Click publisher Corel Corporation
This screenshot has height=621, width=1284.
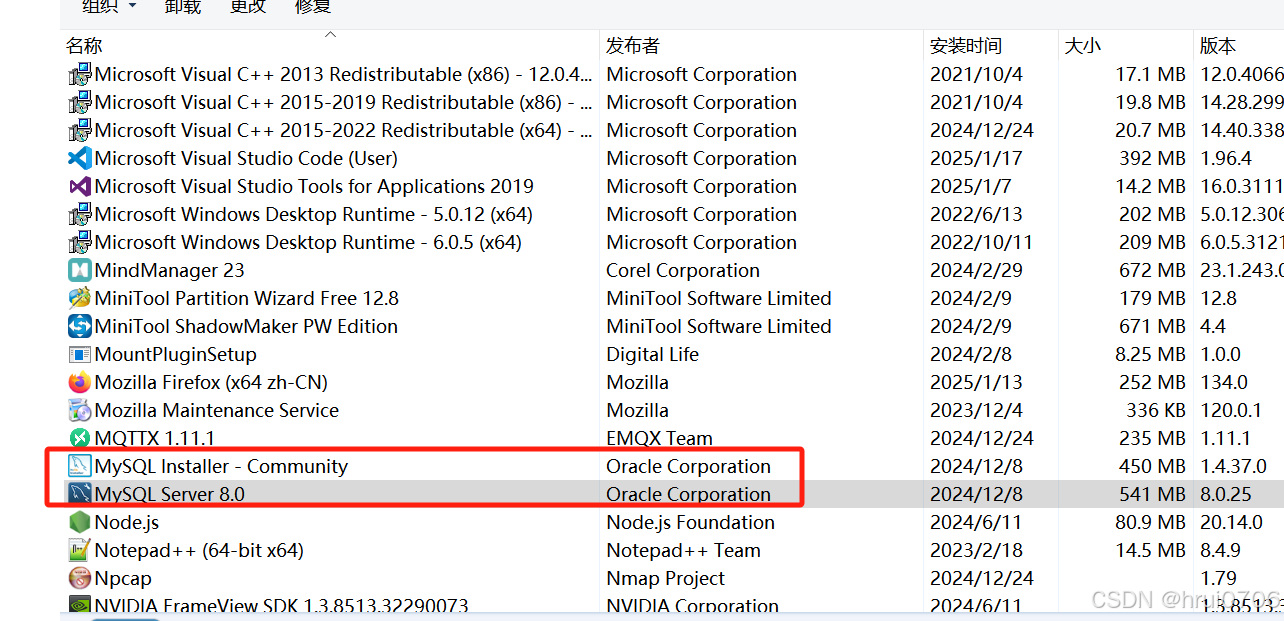click(x=683, y=270)
